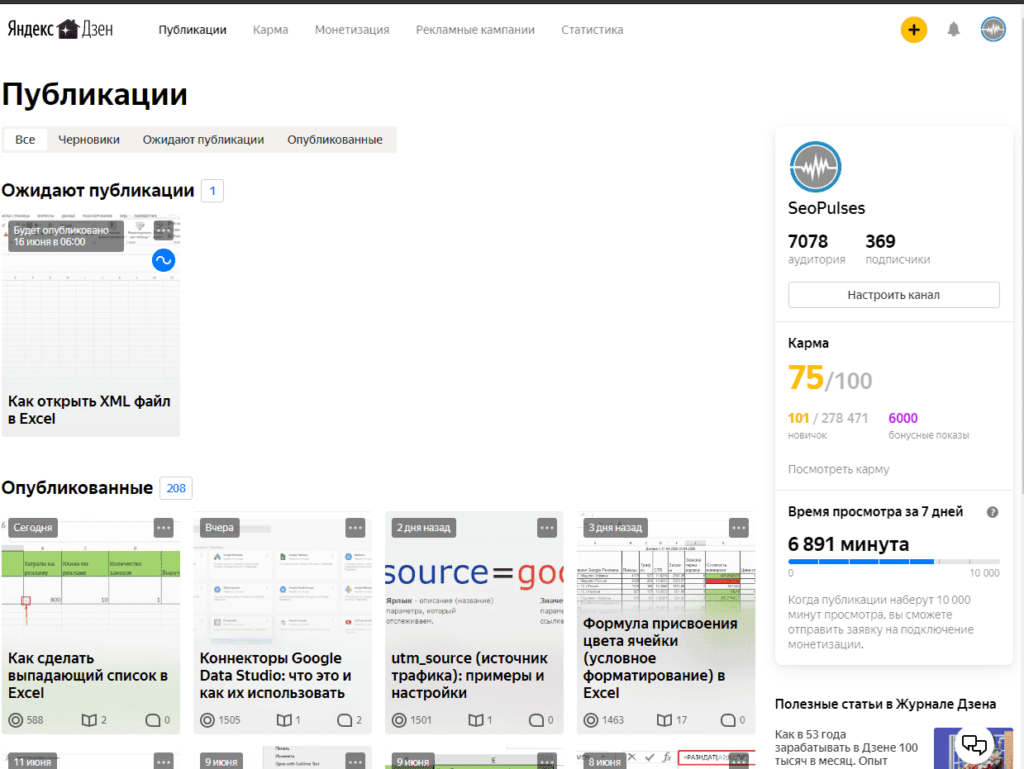Click the 7078 аудитория statistic
Screen dimensions: 1024x769
[816, 249]
